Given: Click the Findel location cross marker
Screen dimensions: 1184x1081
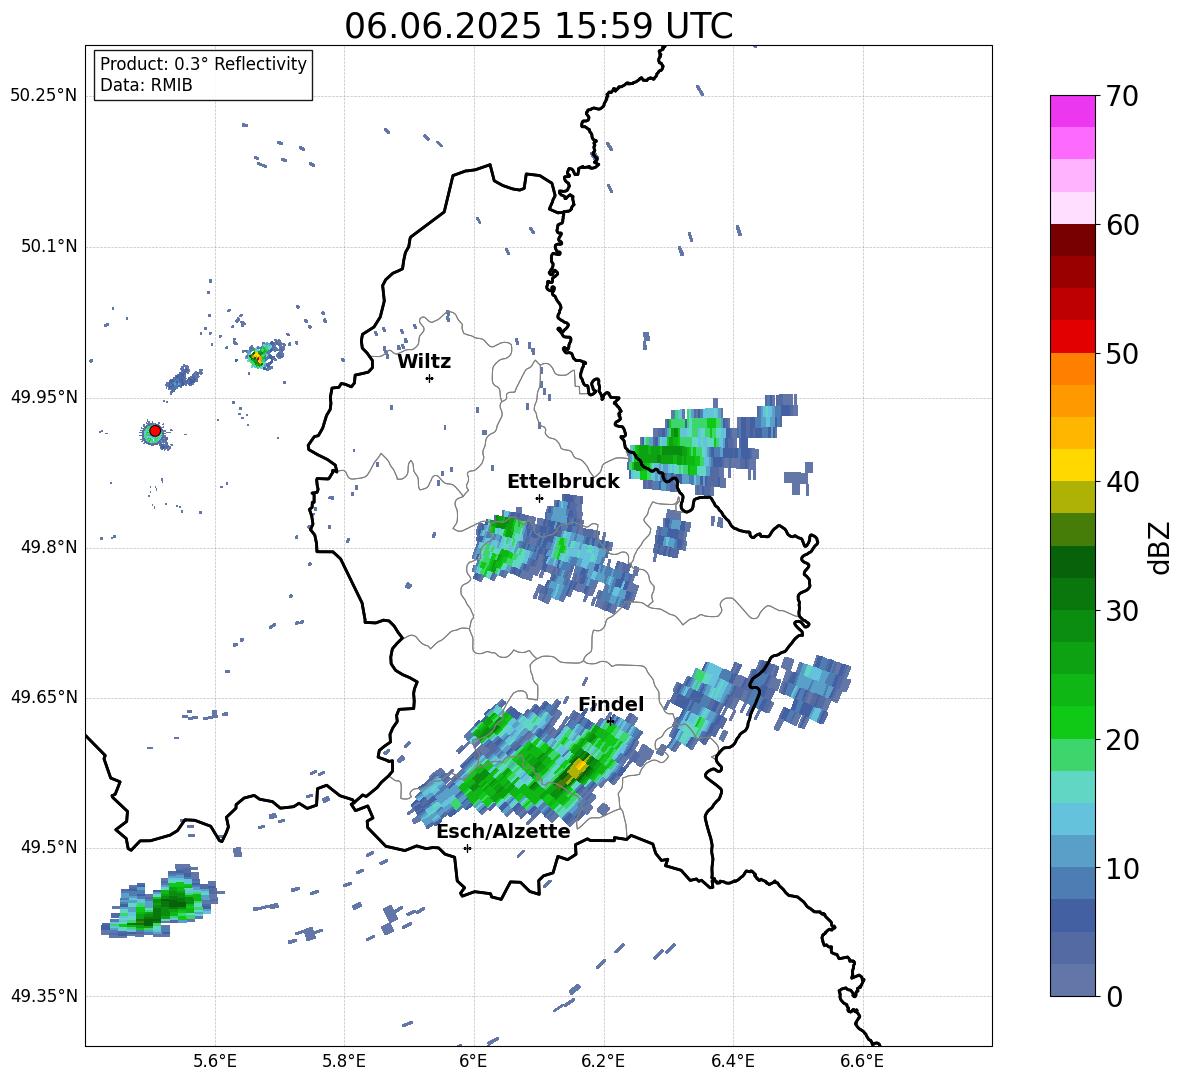Looking at the screenshot, I should click(610, 720).
